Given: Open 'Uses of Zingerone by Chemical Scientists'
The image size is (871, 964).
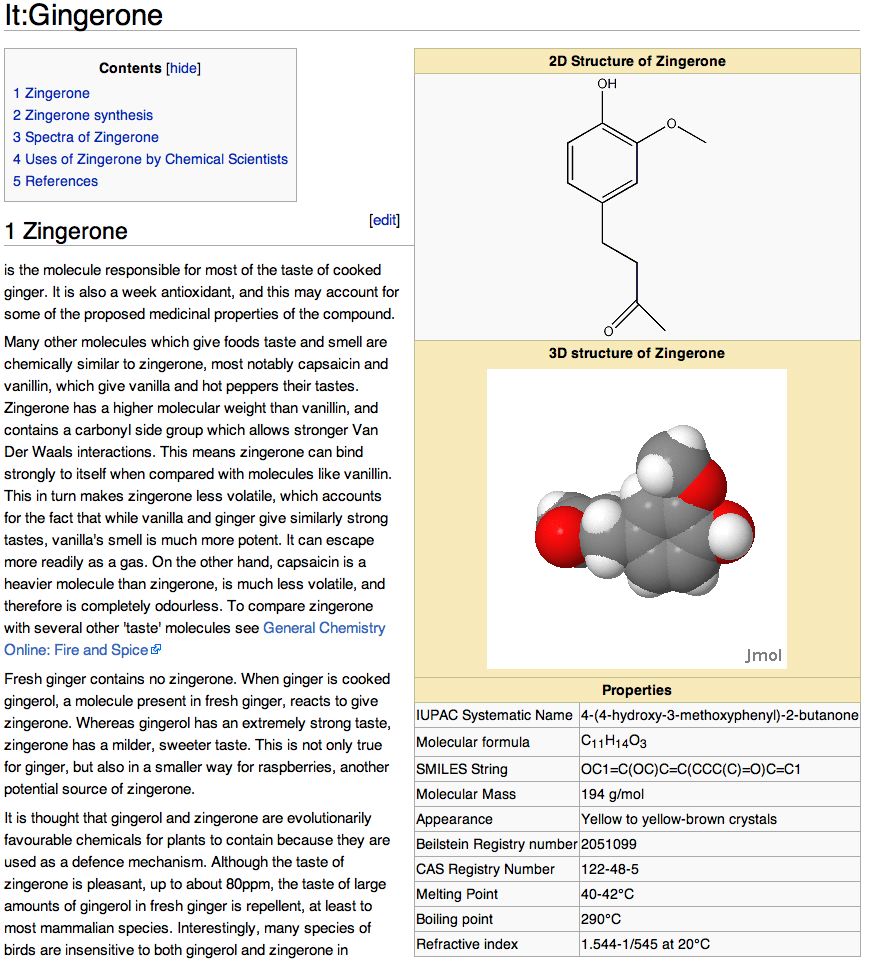Looking at the screenshot, I should [x=150, y=159].
